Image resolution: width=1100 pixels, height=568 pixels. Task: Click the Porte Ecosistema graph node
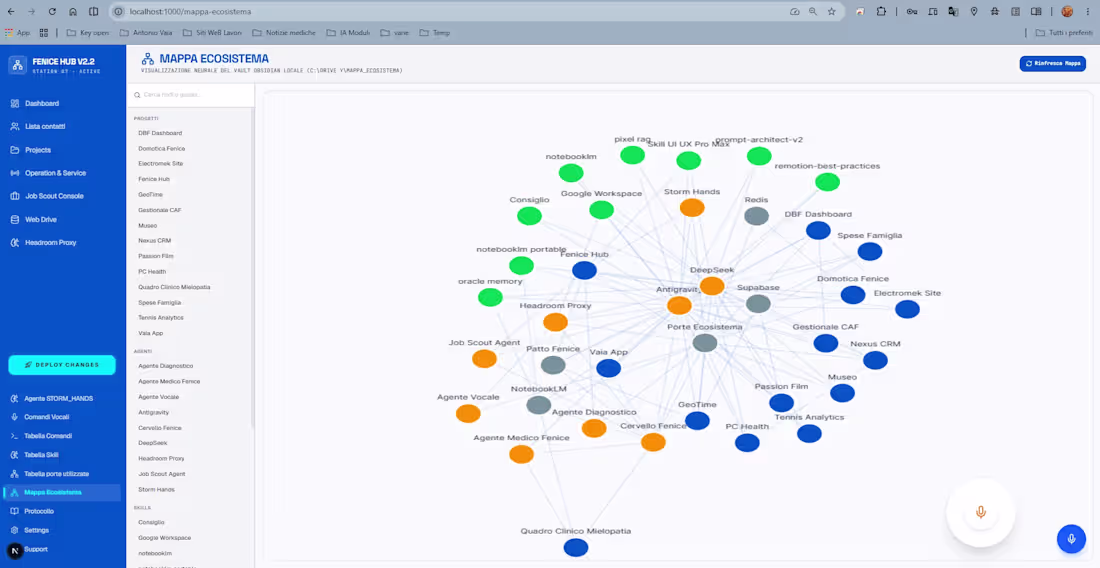[x=704, y=343]
